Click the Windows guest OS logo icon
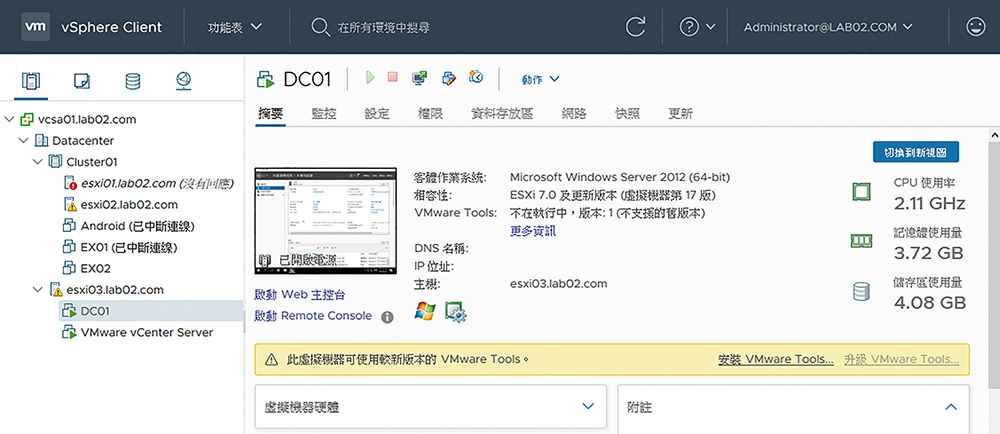This screenshot has width=1000, height=434. click(425, 312)
